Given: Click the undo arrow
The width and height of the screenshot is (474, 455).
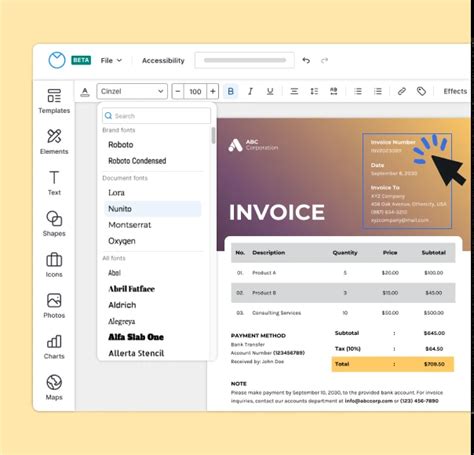Looking at the screenshot, I should pos(306,60).
